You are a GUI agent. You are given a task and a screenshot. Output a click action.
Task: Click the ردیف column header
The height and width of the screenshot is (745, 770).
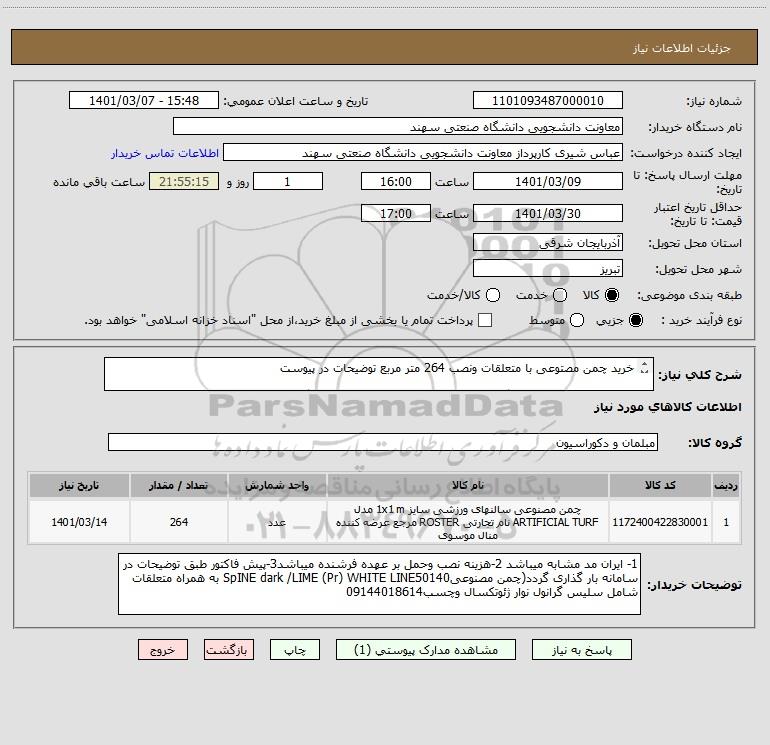726,485
